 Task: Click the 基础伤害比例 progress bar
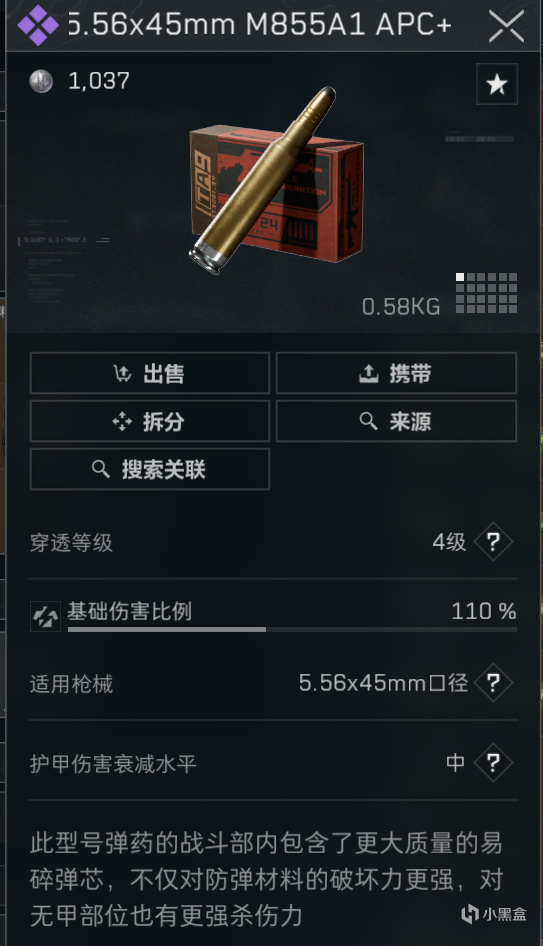click(x=292, y=629)
